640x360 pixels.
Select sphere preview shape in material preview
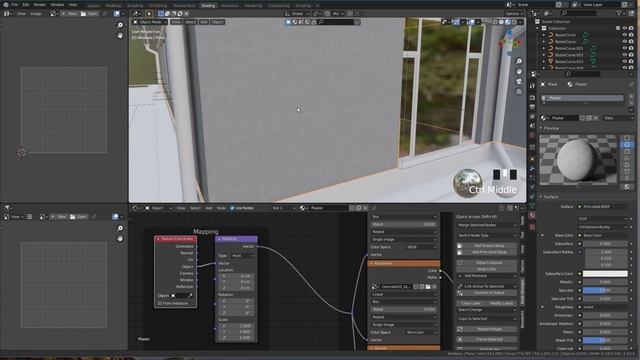627,144
